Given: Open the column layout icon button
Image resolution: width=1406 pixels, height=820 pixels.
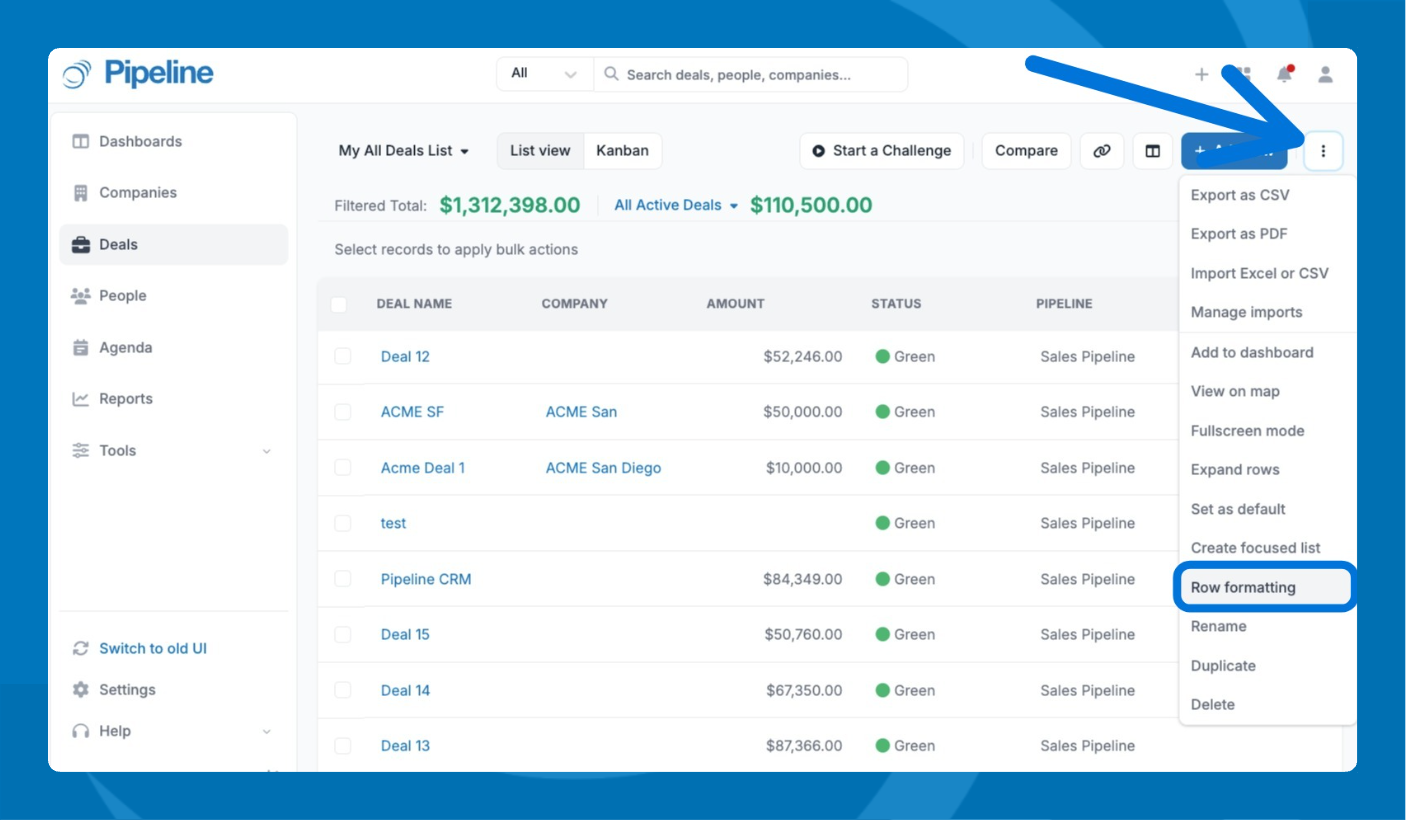Looking at the screenshot, I should click(x=1153, y=151).
